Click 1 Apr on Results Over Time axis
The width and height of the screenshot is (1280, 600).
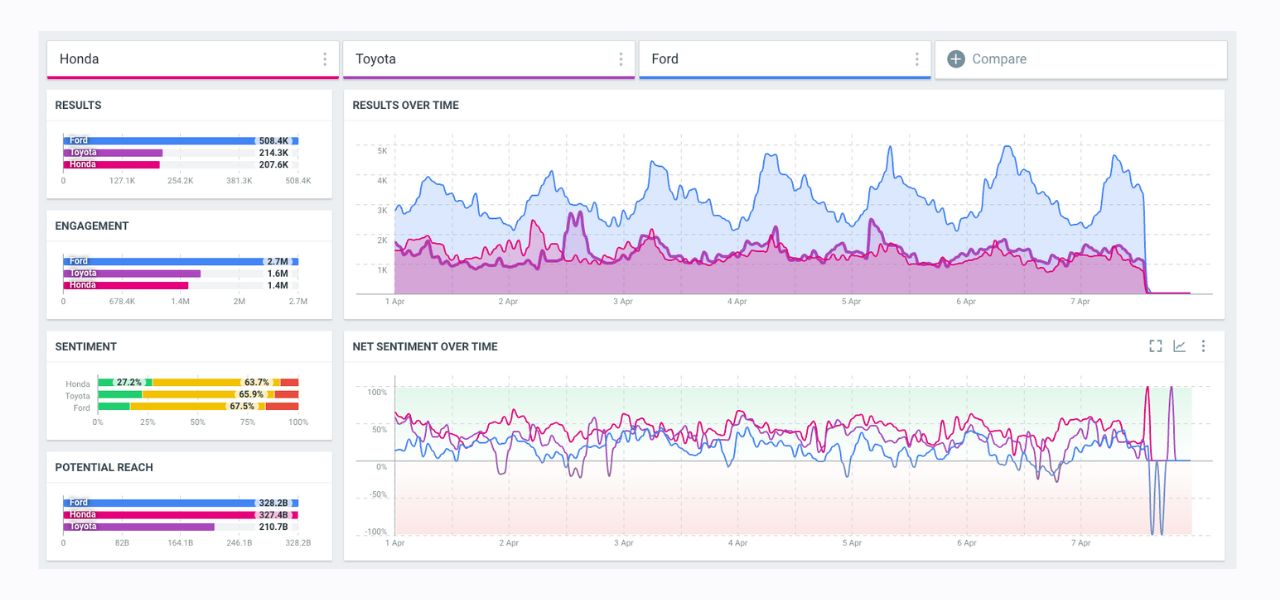[x=395, y=301]
